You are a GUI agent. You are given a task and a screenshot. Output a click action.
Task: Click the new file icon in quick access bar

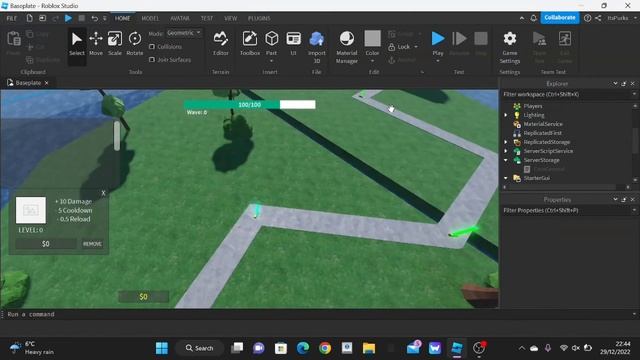[29, 18]
